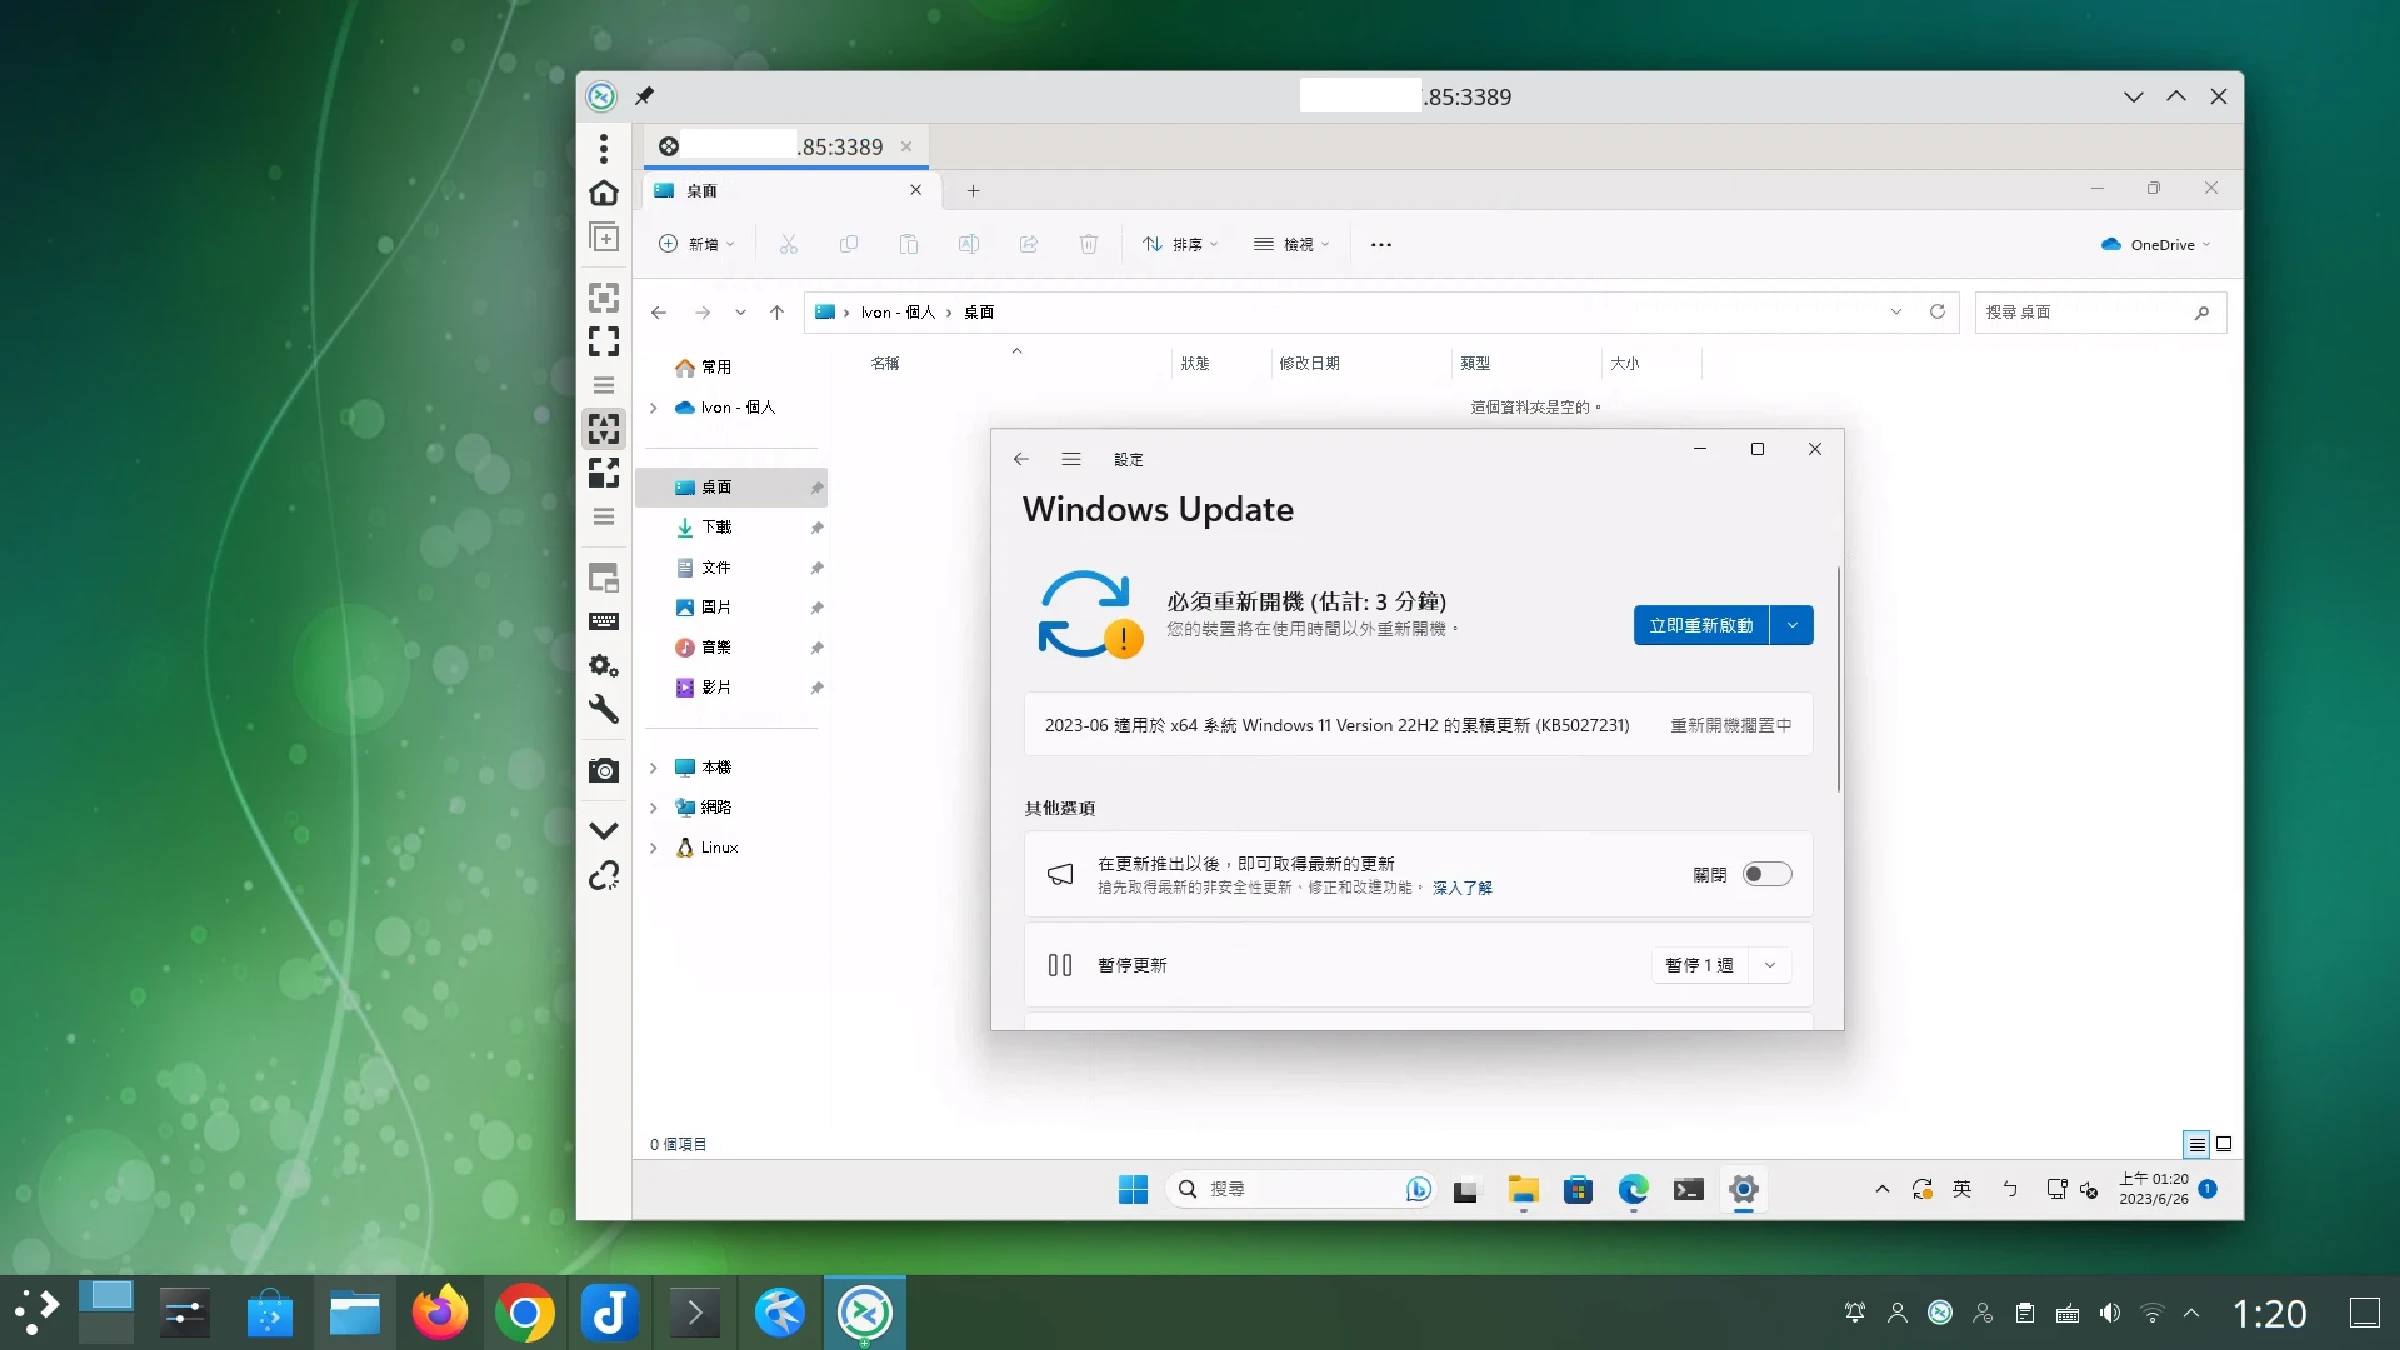Click the Remmina preferences gears icon
Image resolution: width=2400 pixels, height=1350 pixels.
coord(603,665)
